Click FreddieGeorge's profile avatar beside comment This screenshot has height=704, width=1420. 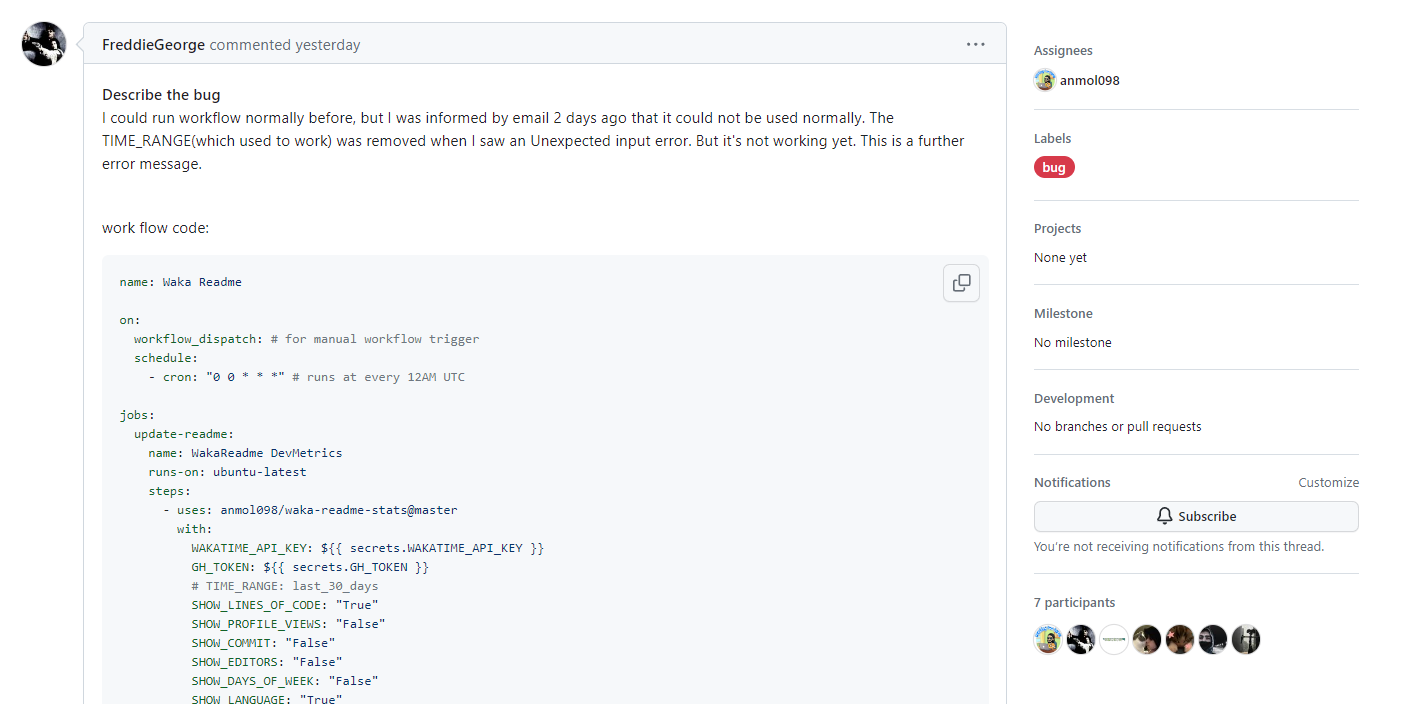click(x=44, y=44)
